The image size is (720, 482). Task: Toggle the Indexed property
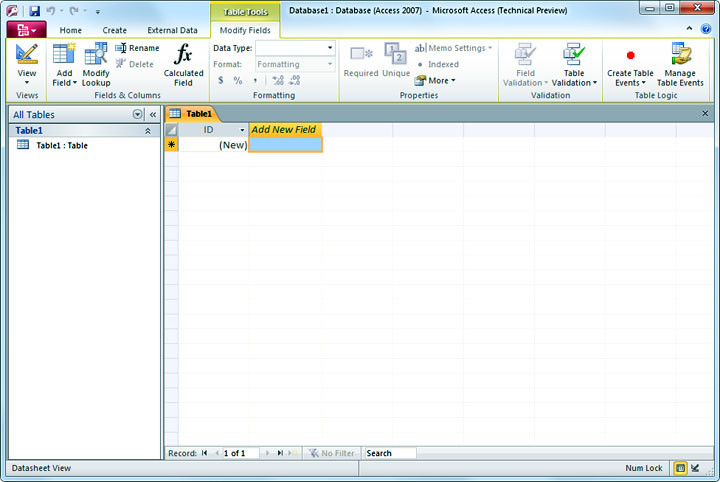(x=438, y=64)
